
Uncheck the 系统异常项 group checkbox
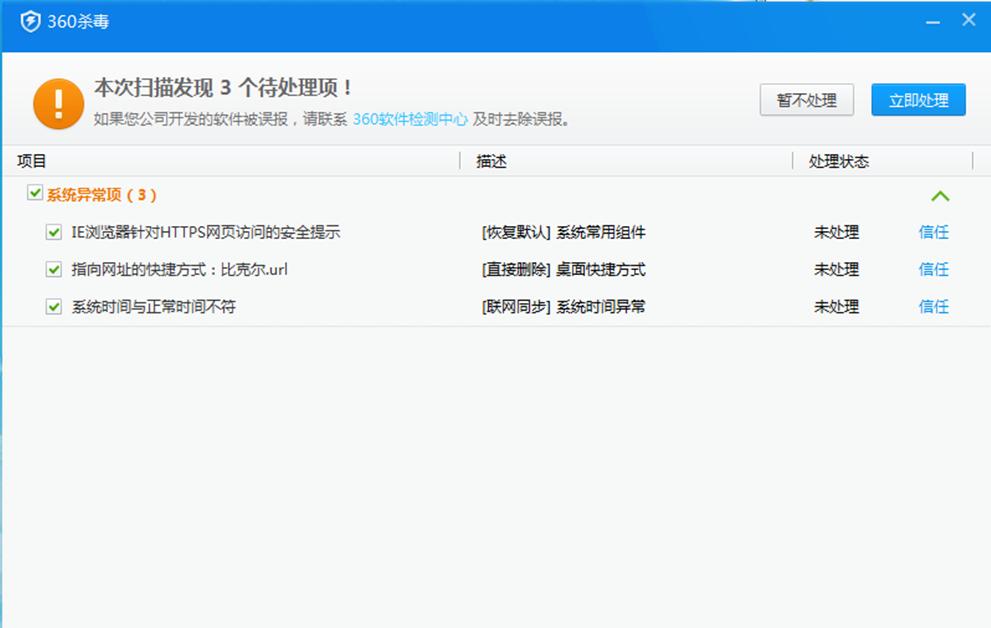point(34,195)
